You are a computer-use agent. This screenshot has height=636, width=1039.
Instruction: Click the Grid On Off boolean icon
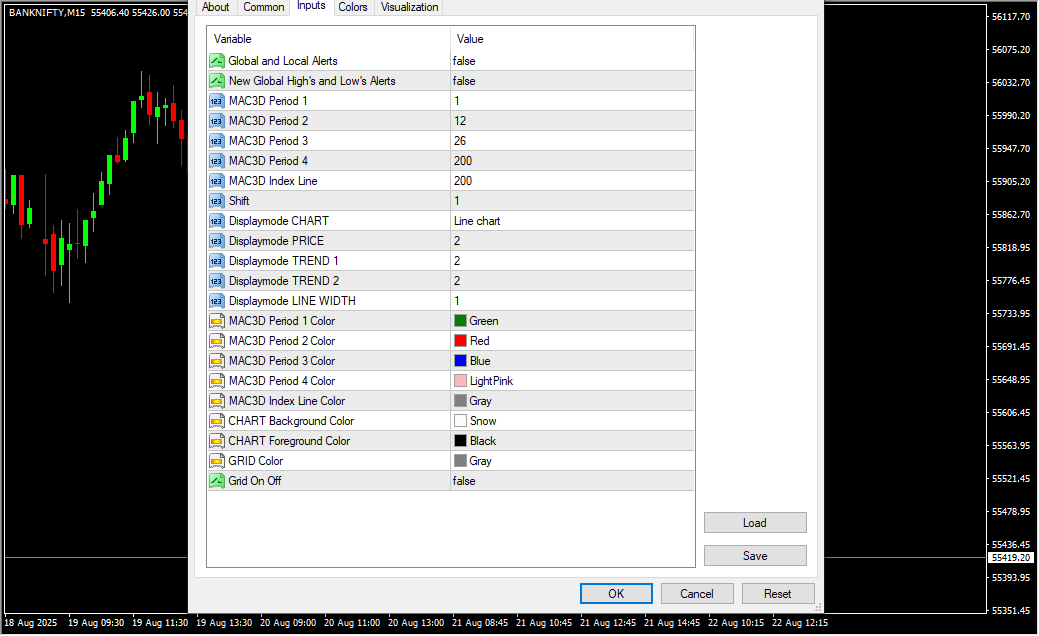coord(217,481)
